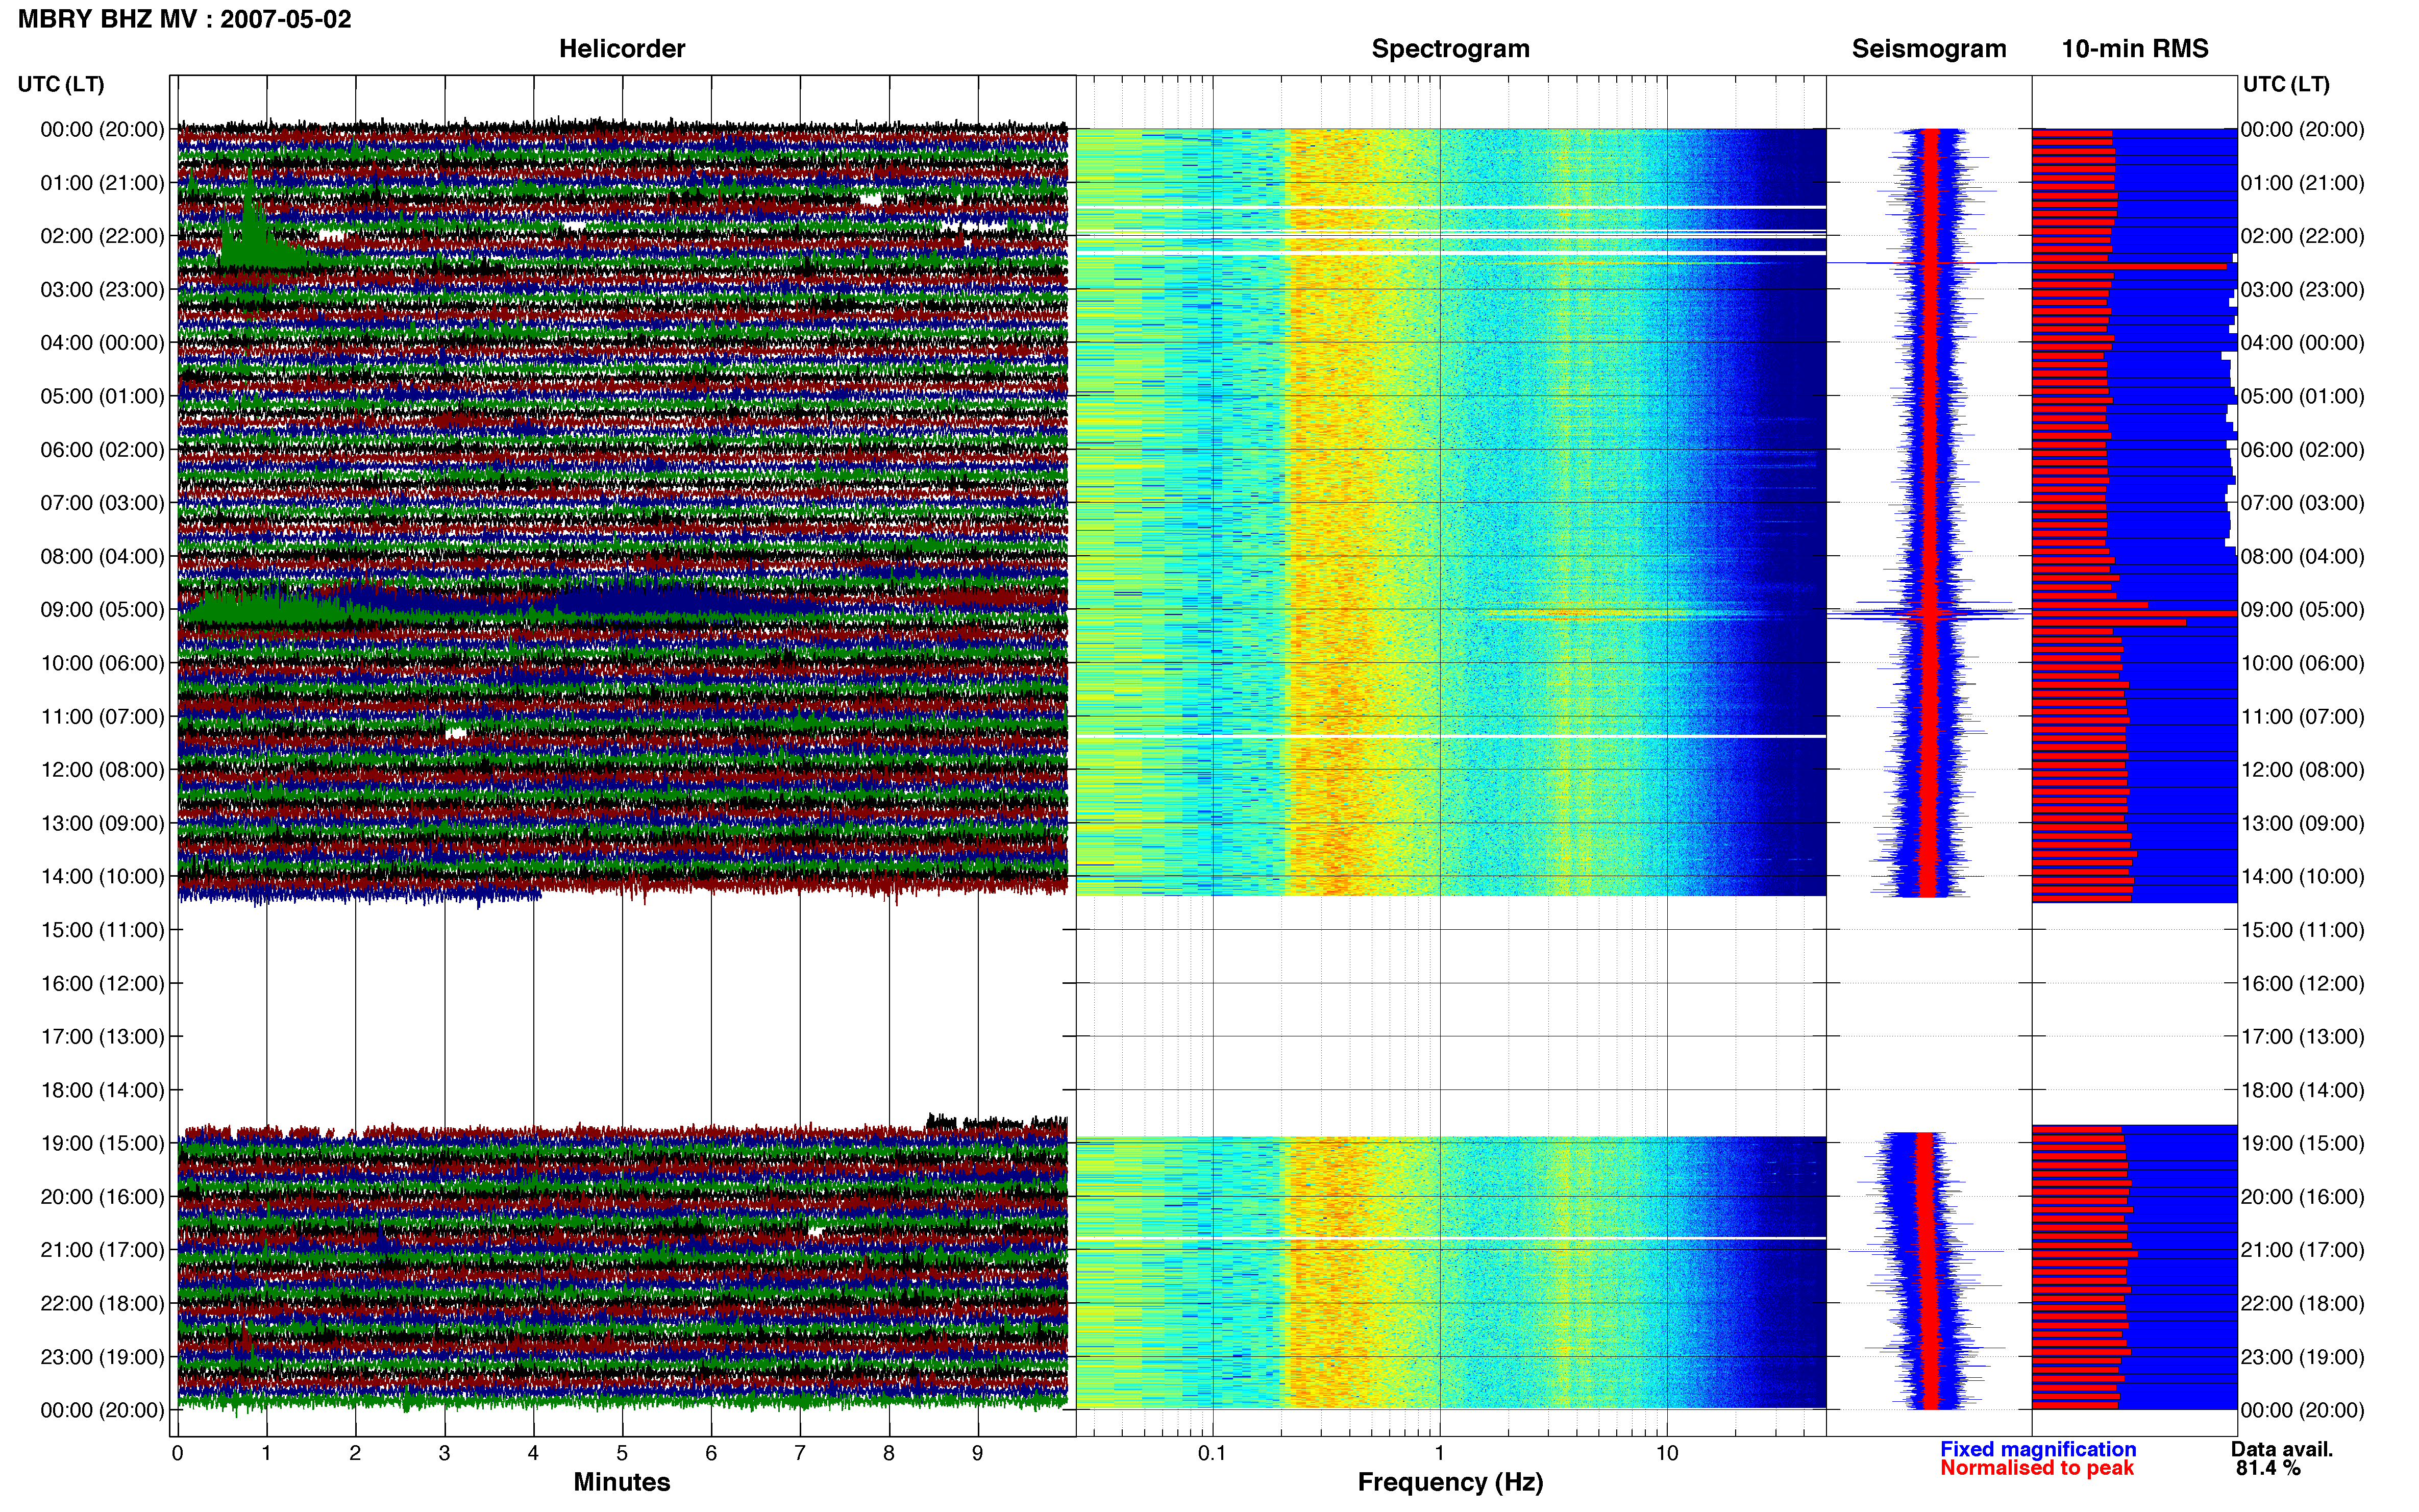Select the 'Spectrogram' panel heading
The image size is (2419, 1512).
click(1450, 49)
